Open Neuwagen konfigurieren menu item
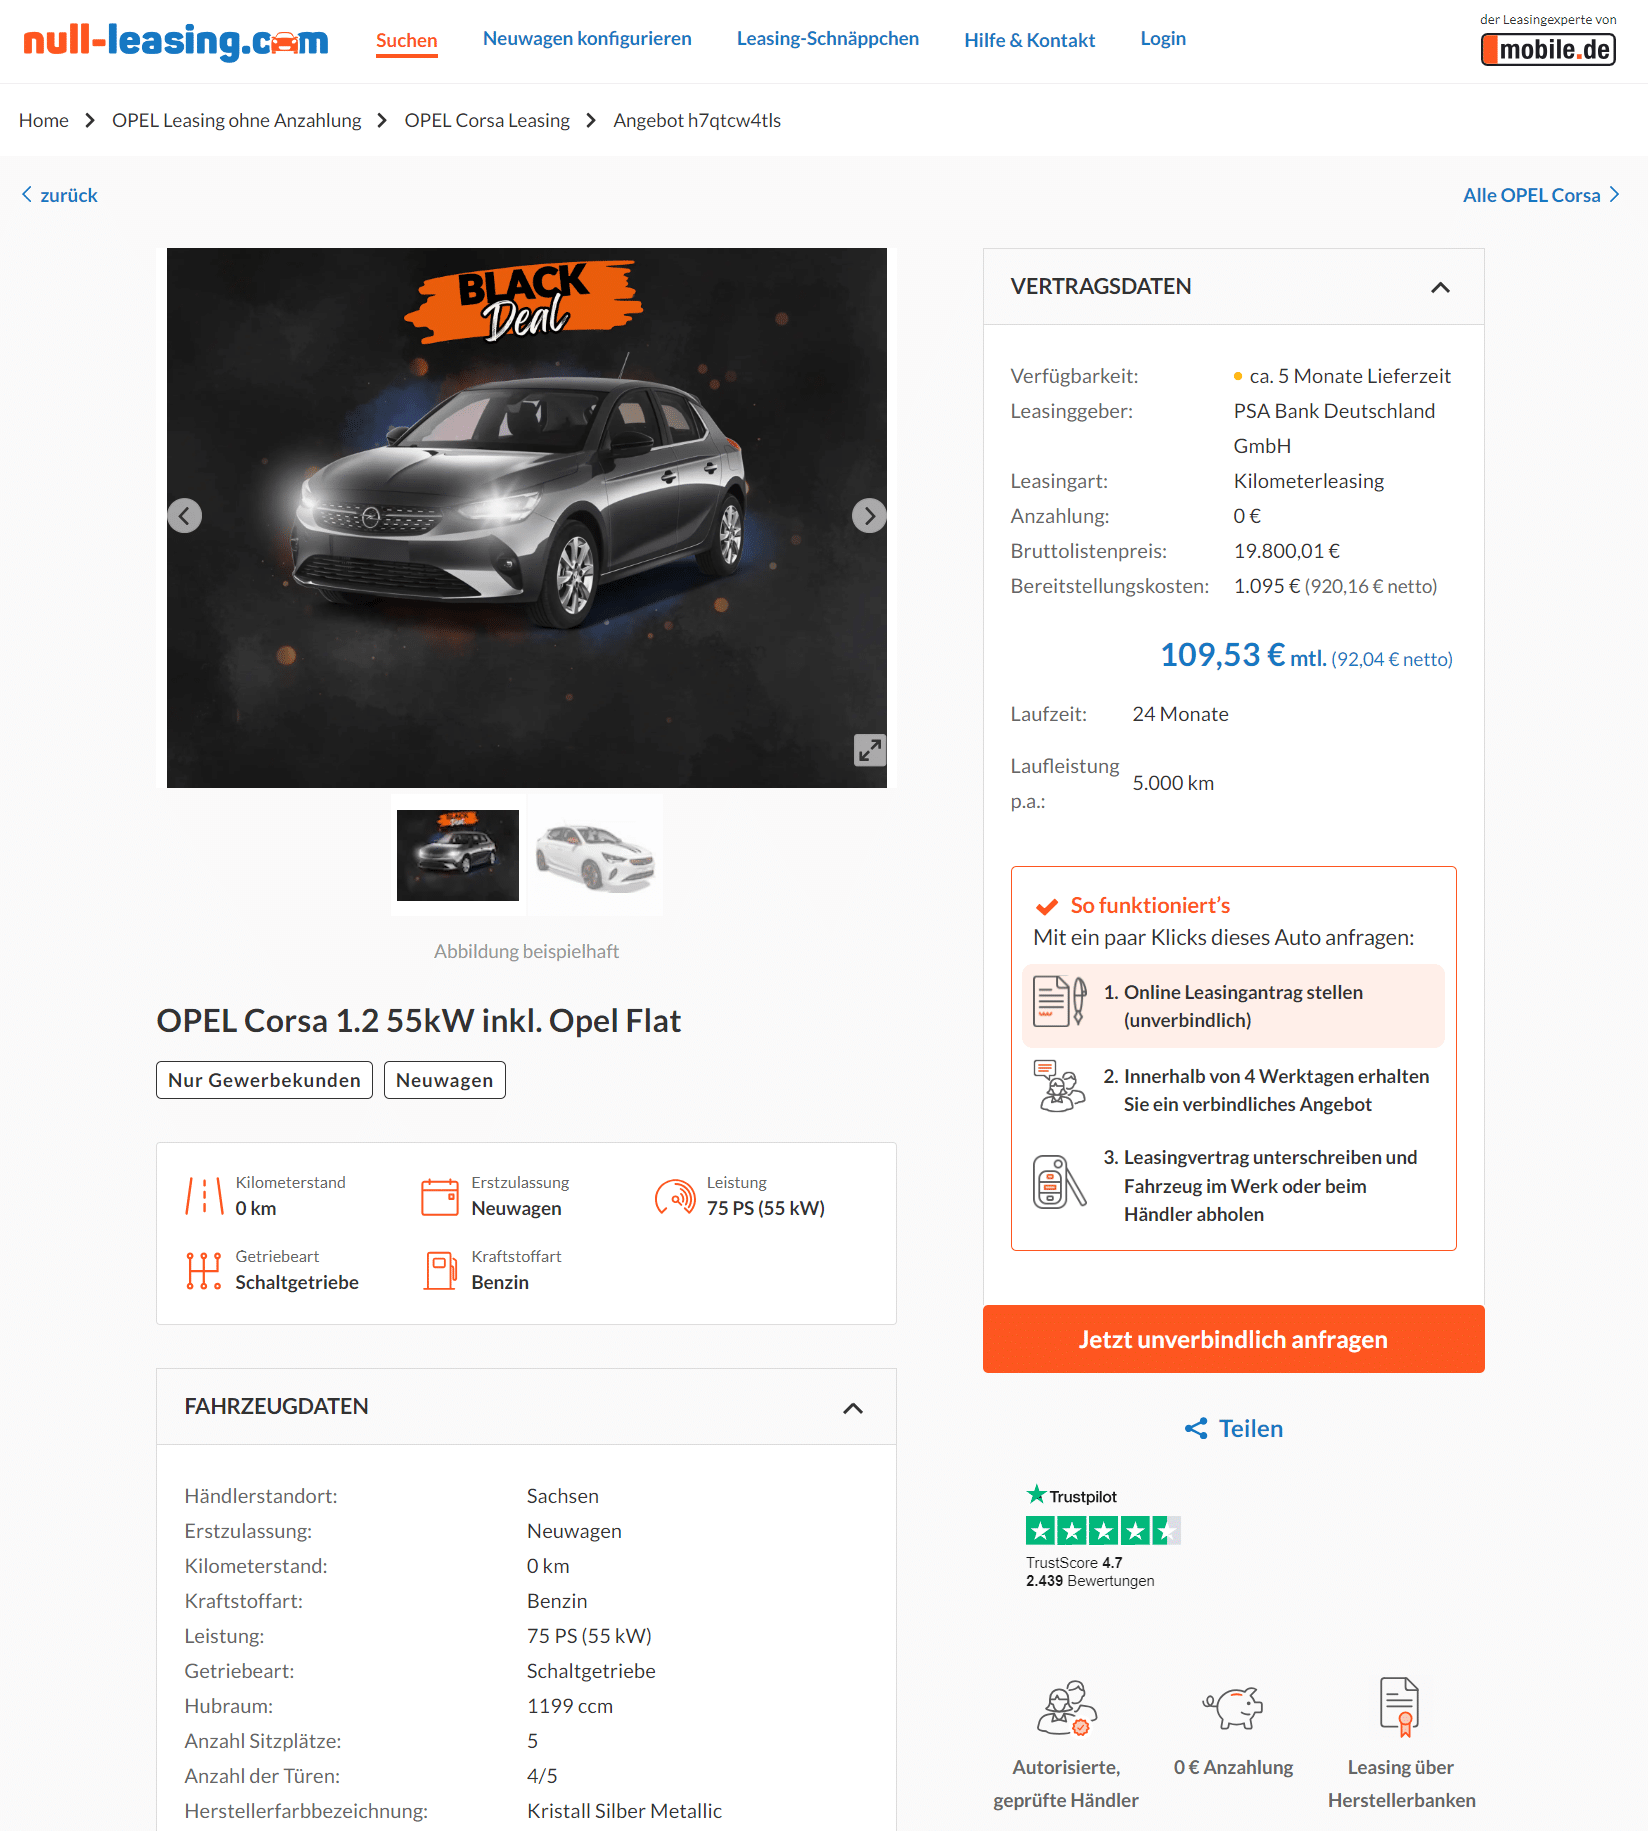The width and height of the screenshot is (1648, 1831). pos(587,39)
